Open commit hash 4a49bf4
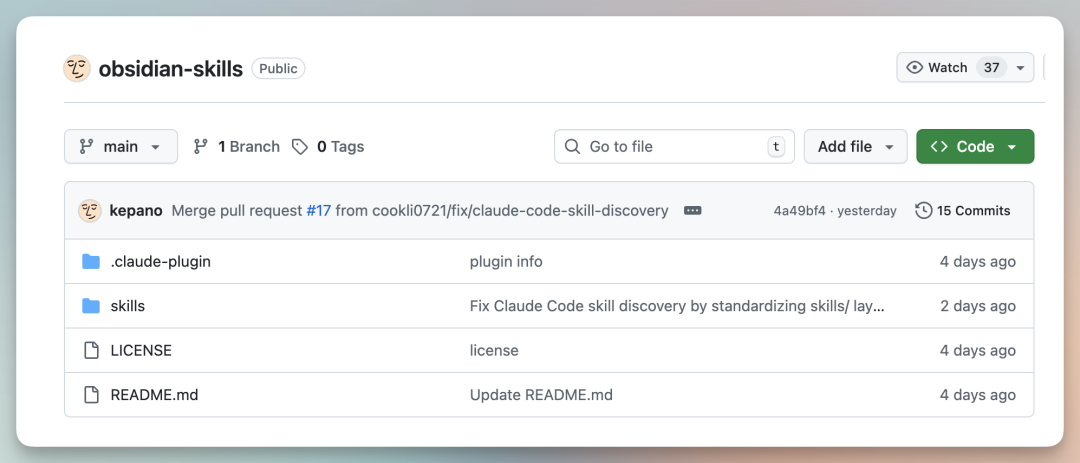The height and width of the screenshot is (463, 1080). pos(799,211)
